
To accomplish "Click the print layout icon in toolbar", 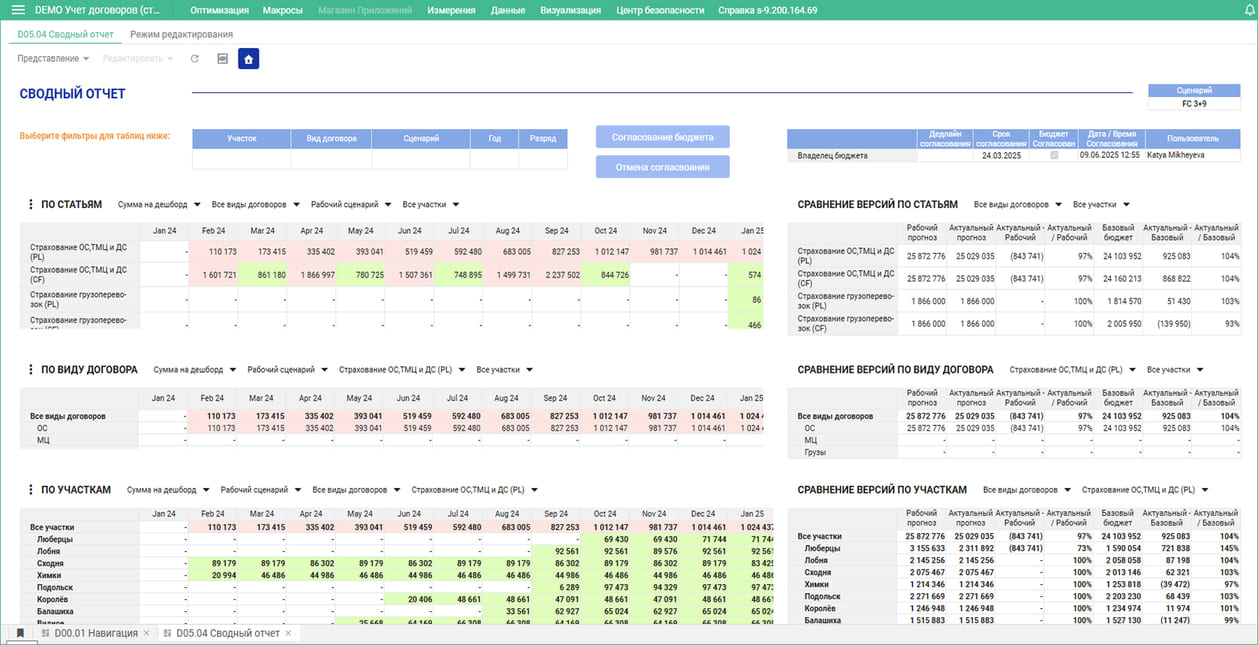I will [222, 59].
